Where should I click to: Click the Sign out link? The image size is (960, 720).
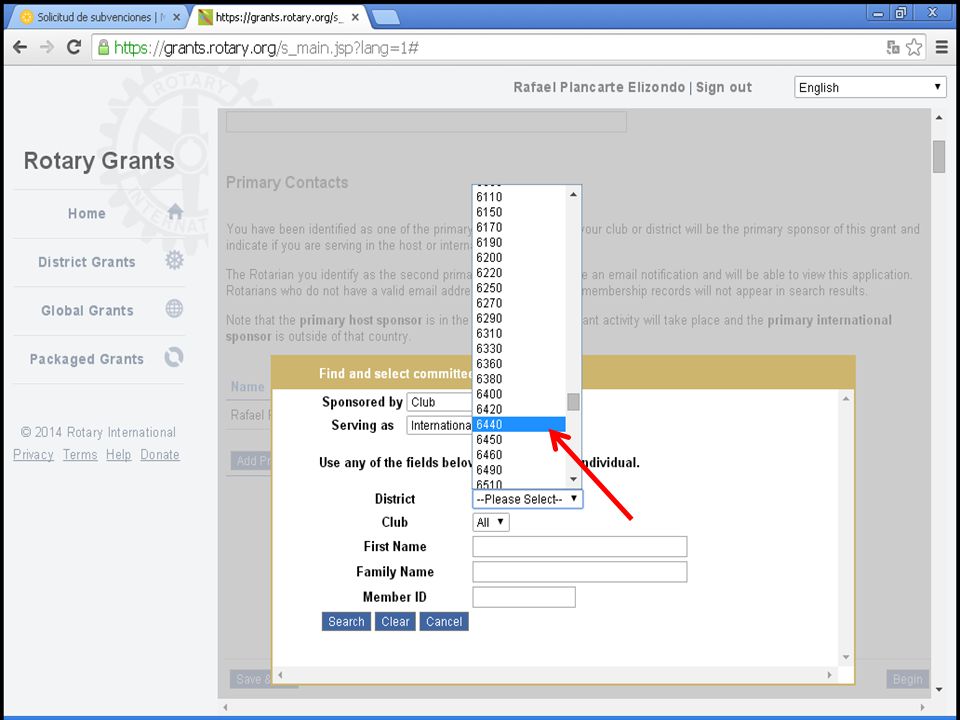pos(724,87)
